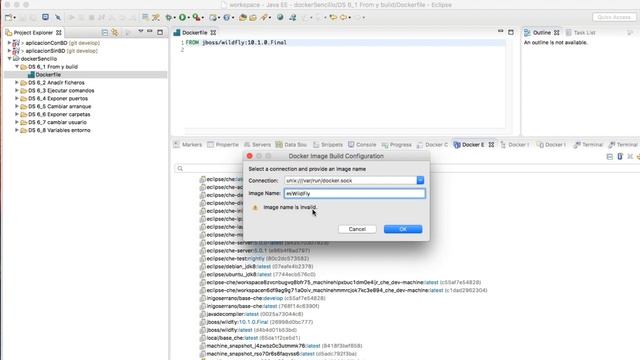The height and width of the screenshot is (360, 640).
Task: Click the web browser globe icon
Action: [x=280, y=17]
